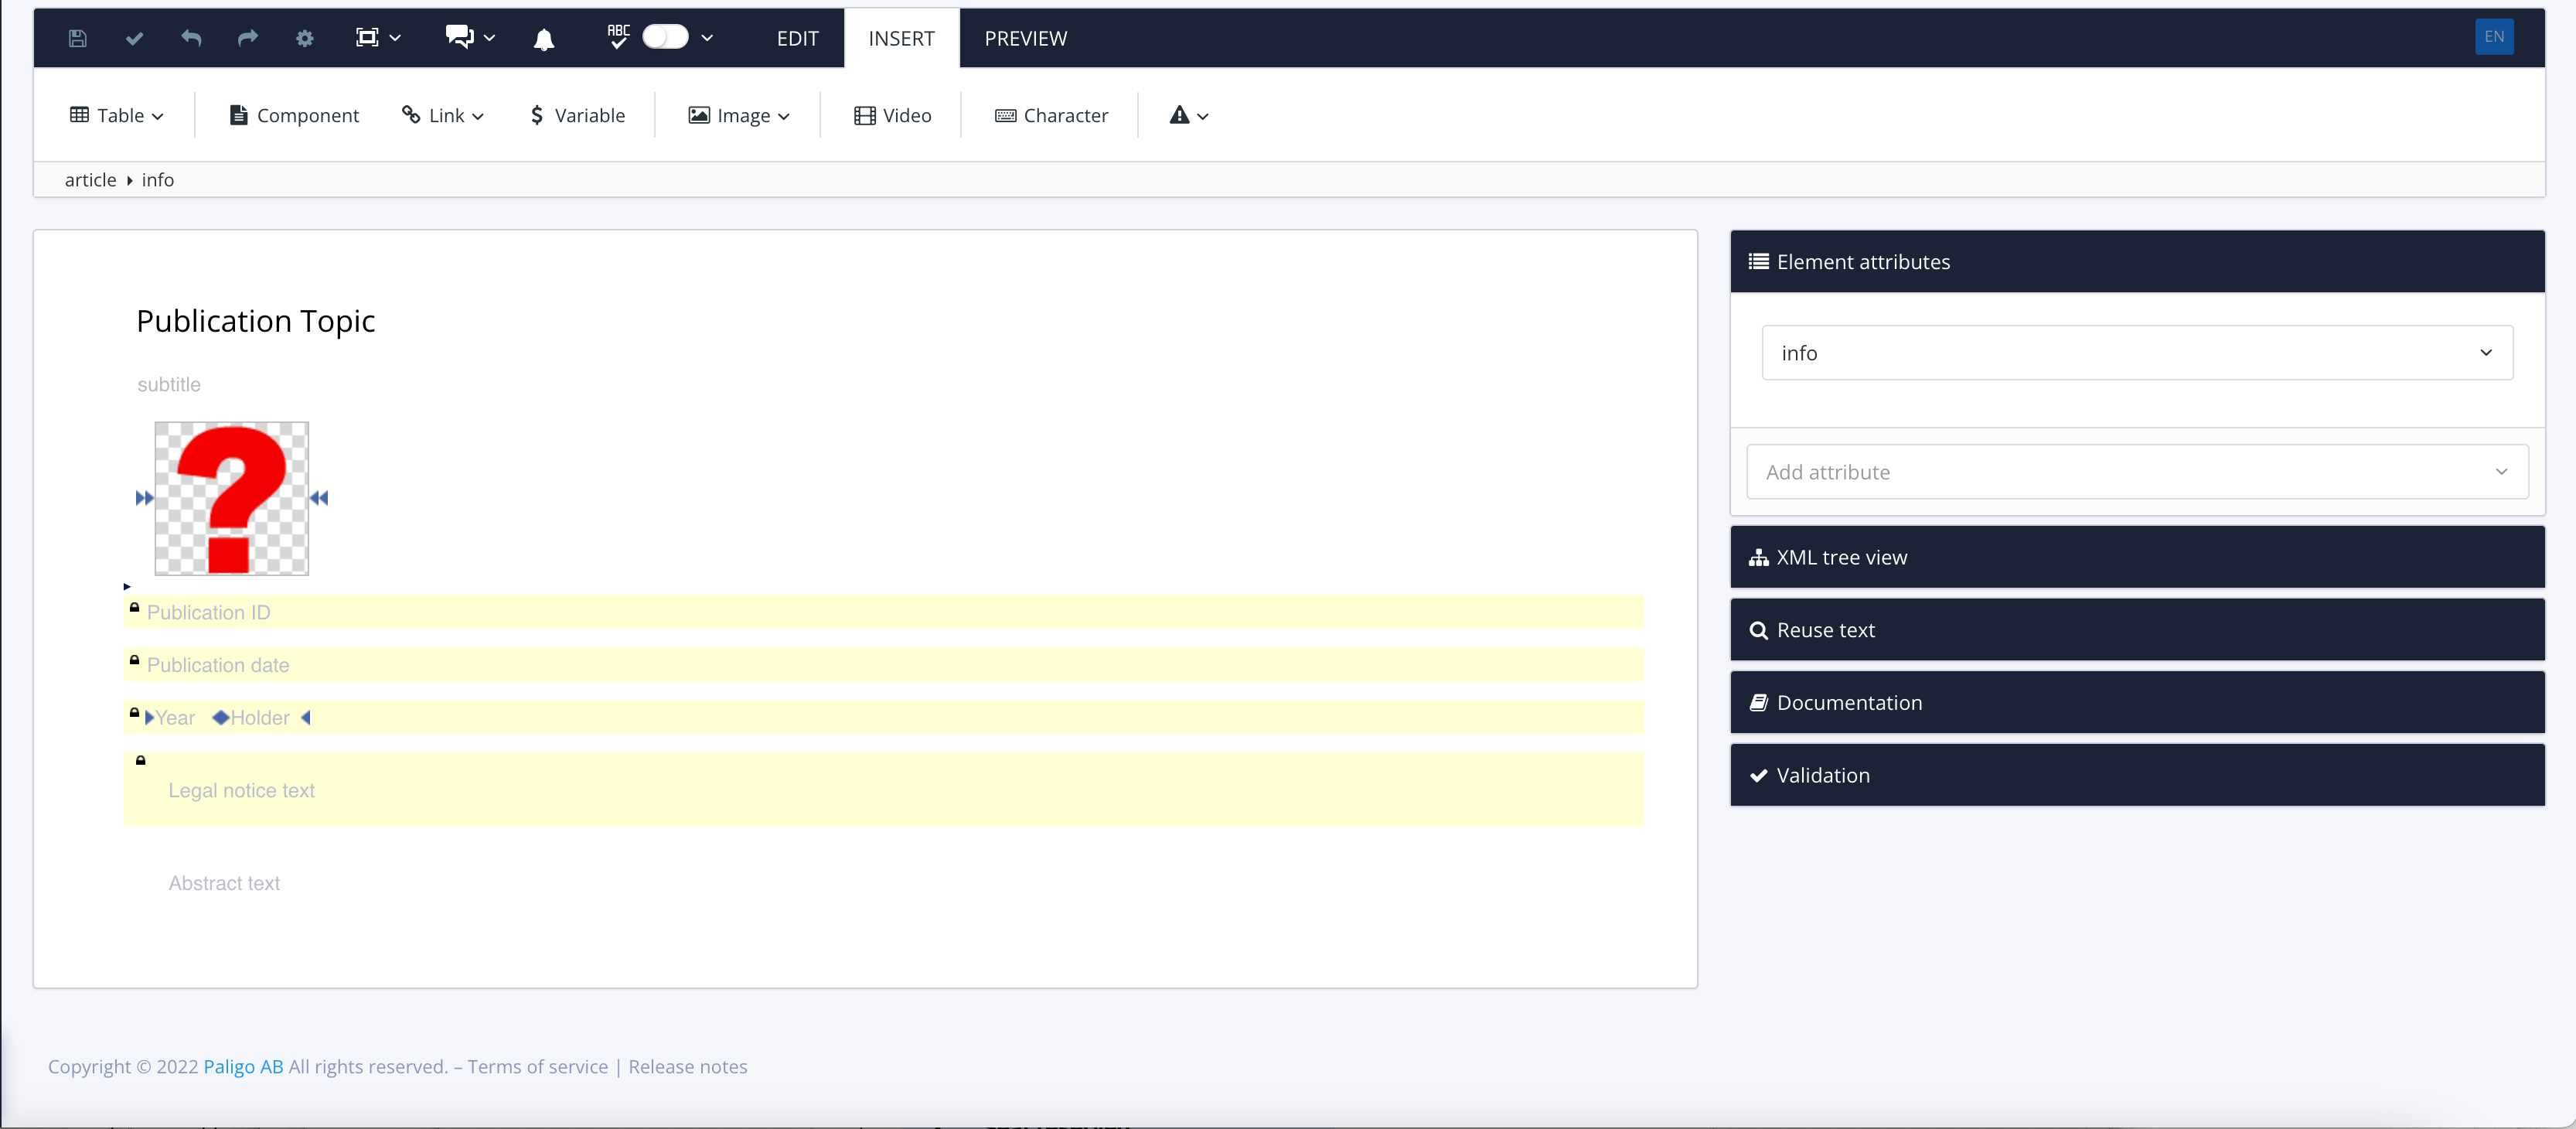Switch to the PREVIEW tab
2576x1129 pixels.
click(1025, 38)
